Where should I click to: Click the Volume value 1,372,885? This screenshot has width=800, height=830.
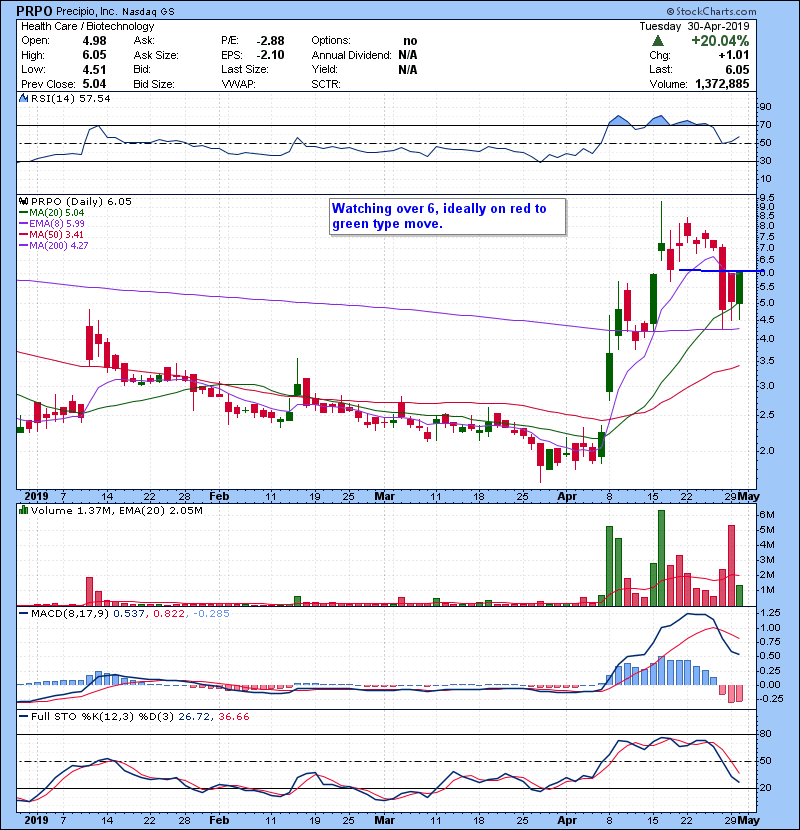coord(722,84)
